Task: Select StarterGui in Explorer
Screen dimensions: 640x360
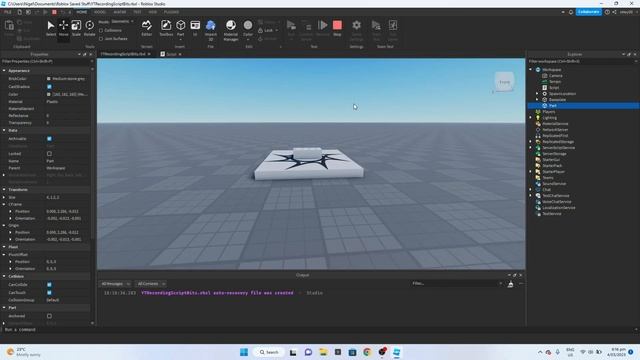Action: click(551, 160)
